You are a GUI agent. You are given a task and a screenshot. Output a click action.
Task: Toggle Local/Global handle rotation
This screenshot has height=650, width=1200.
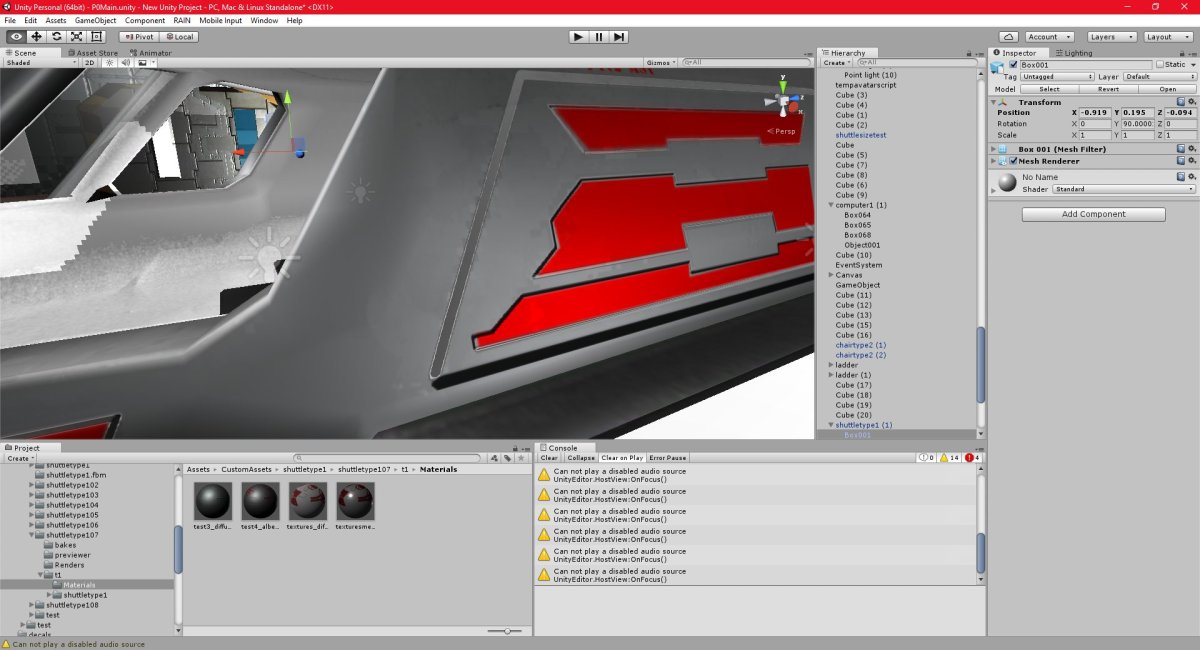point(178,36)
